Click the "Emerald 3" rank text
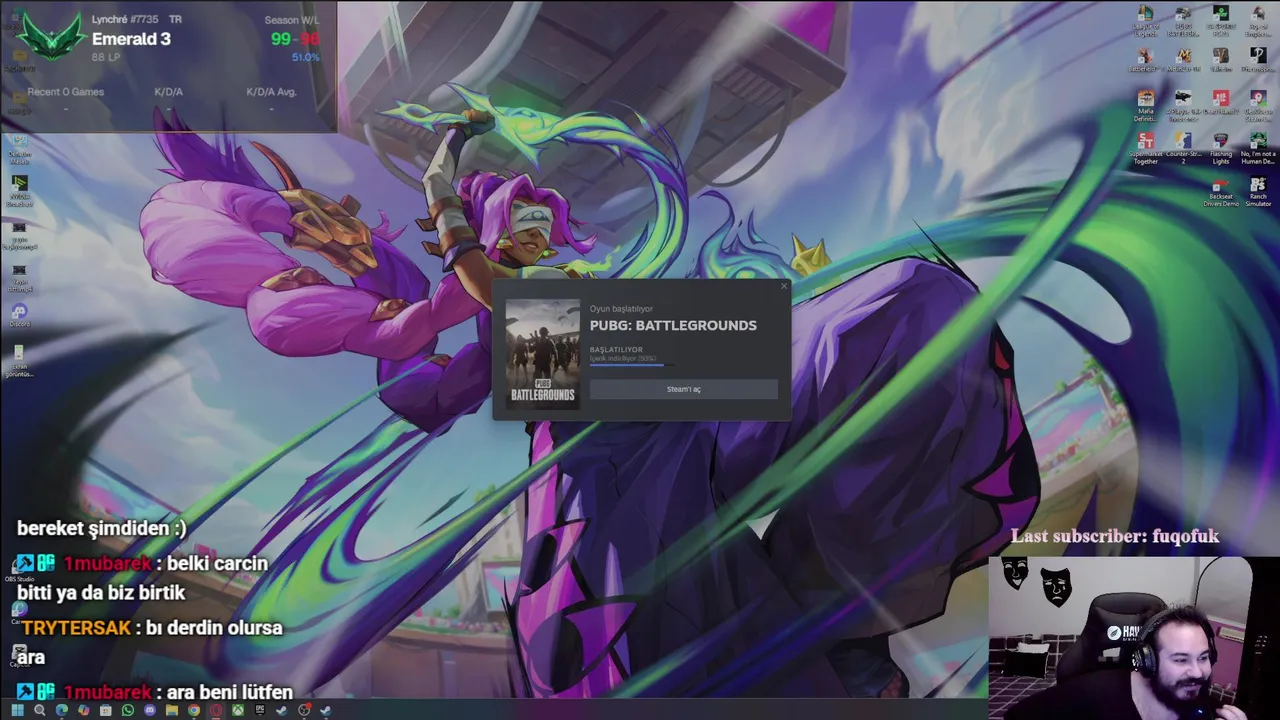 point(131,39)
